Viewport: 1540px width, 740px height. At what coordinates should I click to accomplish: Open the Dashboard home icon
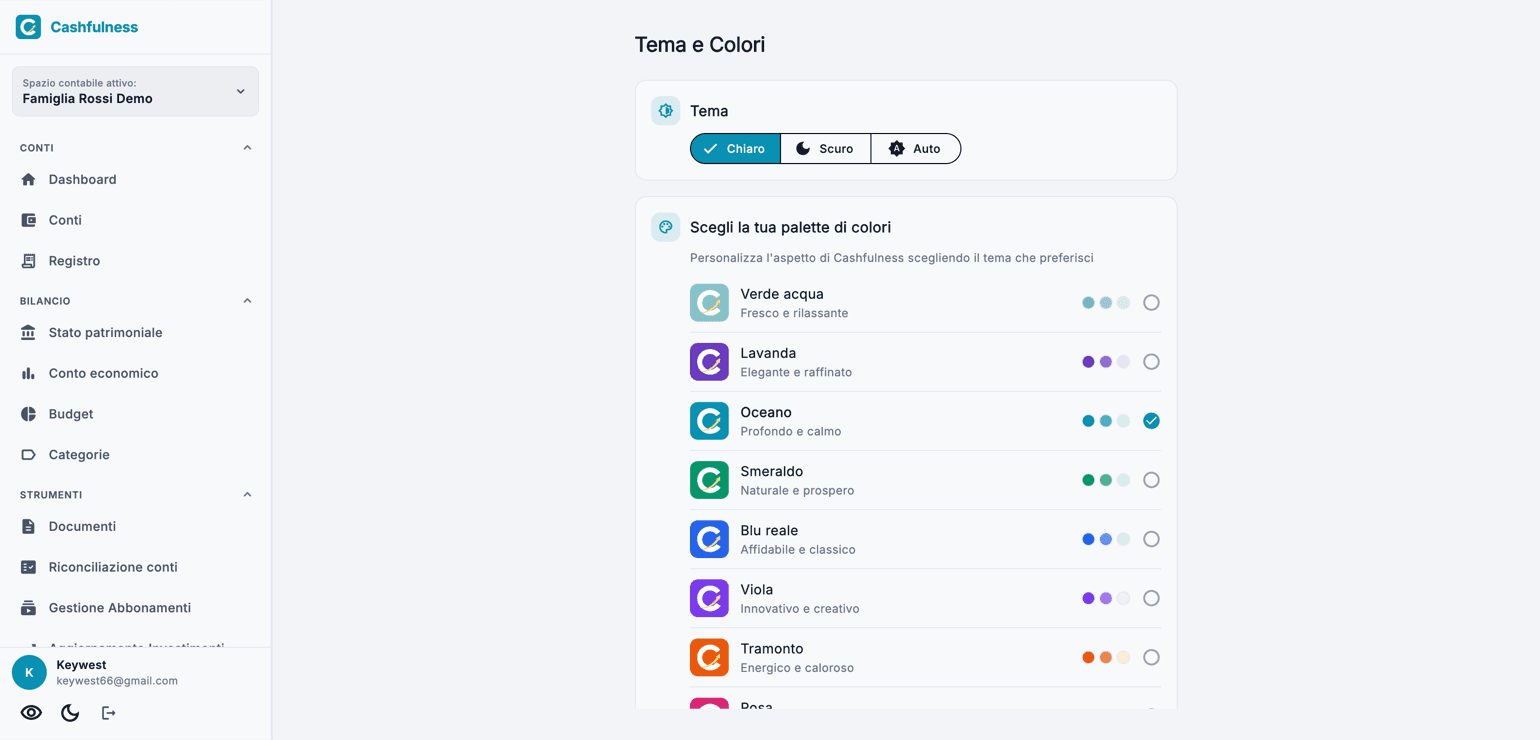pos(28,179)
